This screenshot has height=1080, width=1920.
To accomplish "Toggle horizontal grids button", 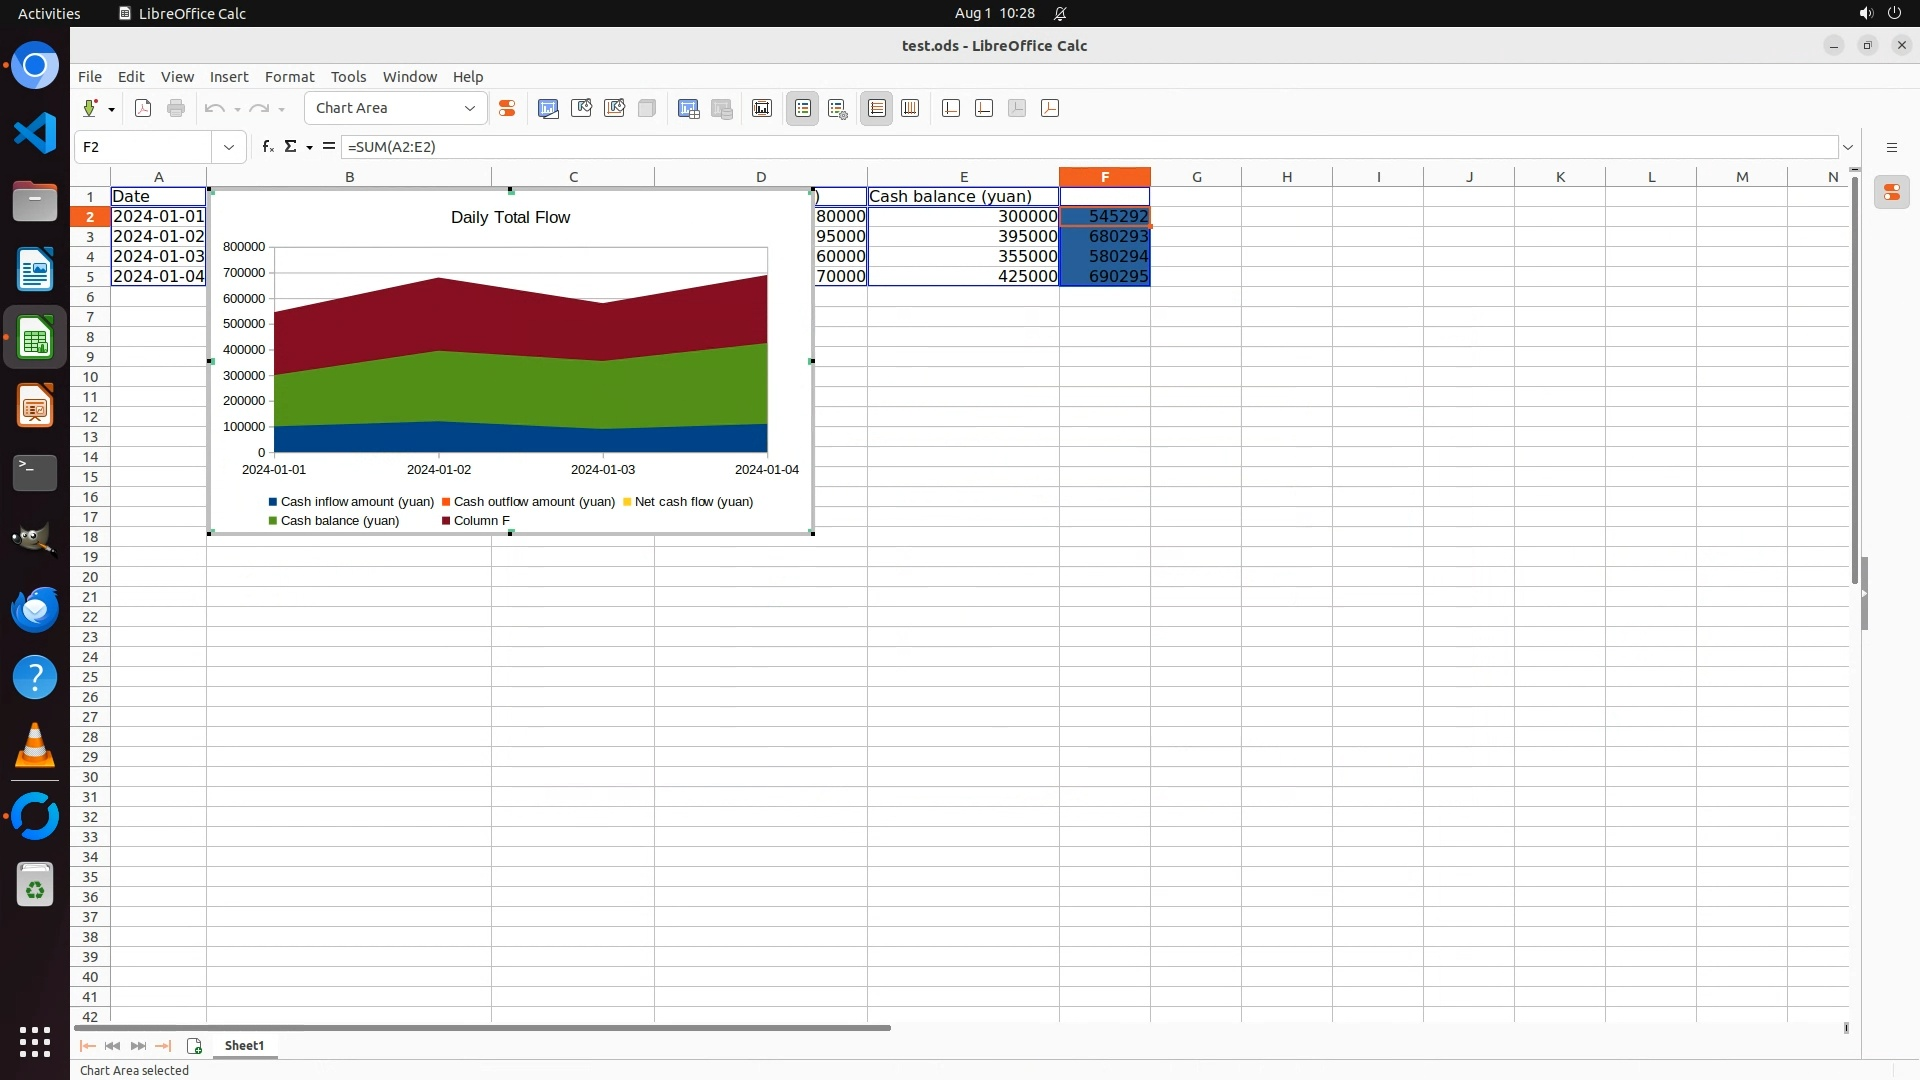I will [877, 108].
